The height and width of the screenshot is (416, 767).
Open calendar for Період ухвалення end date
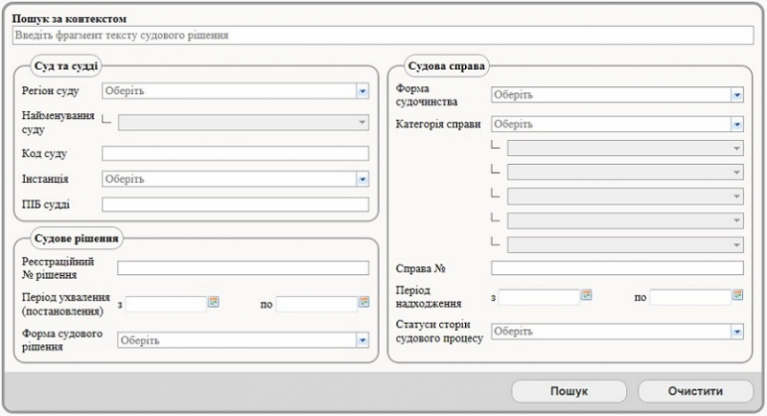[363, 302]
